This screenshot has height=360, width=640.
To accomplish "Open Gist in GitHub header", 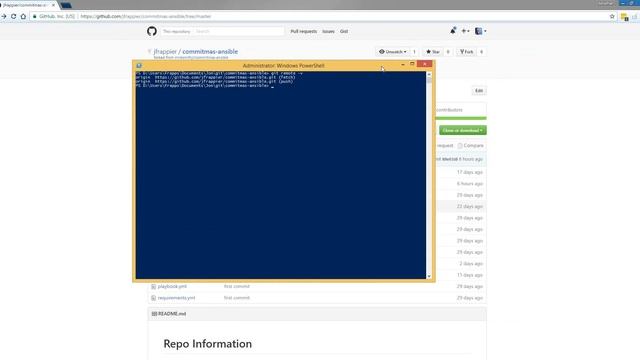I will click(344, 31).
